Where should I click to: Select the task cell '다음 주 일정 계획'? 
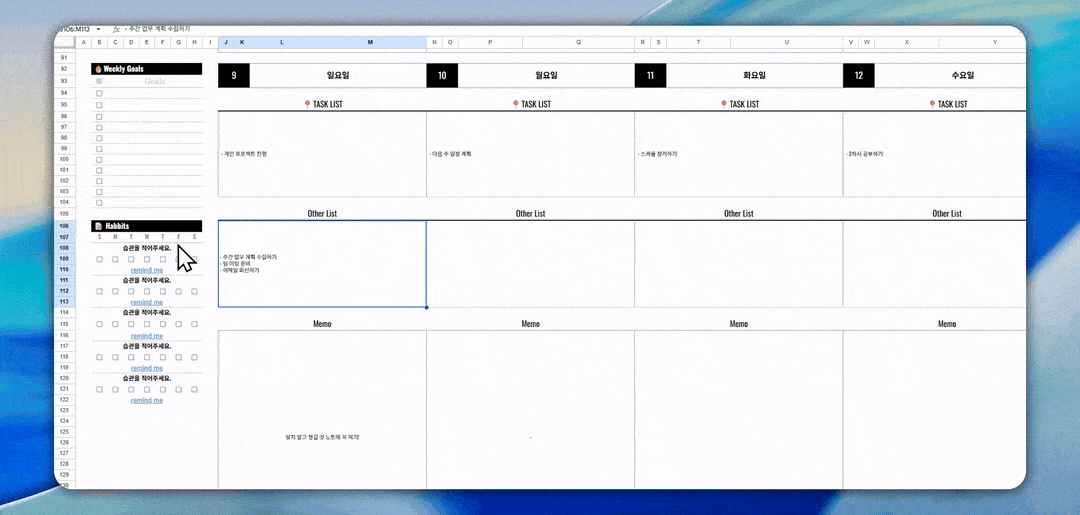pos(530,154)
